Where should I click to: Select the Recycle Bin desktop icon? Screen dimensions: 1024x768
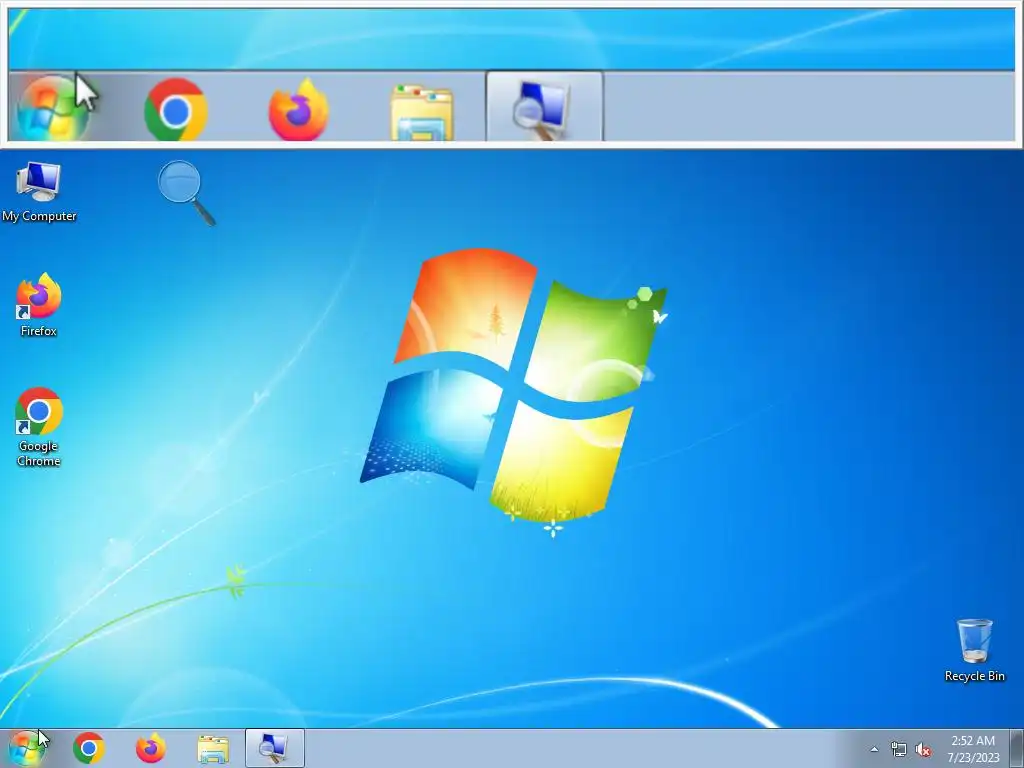(x=974, y=650)
